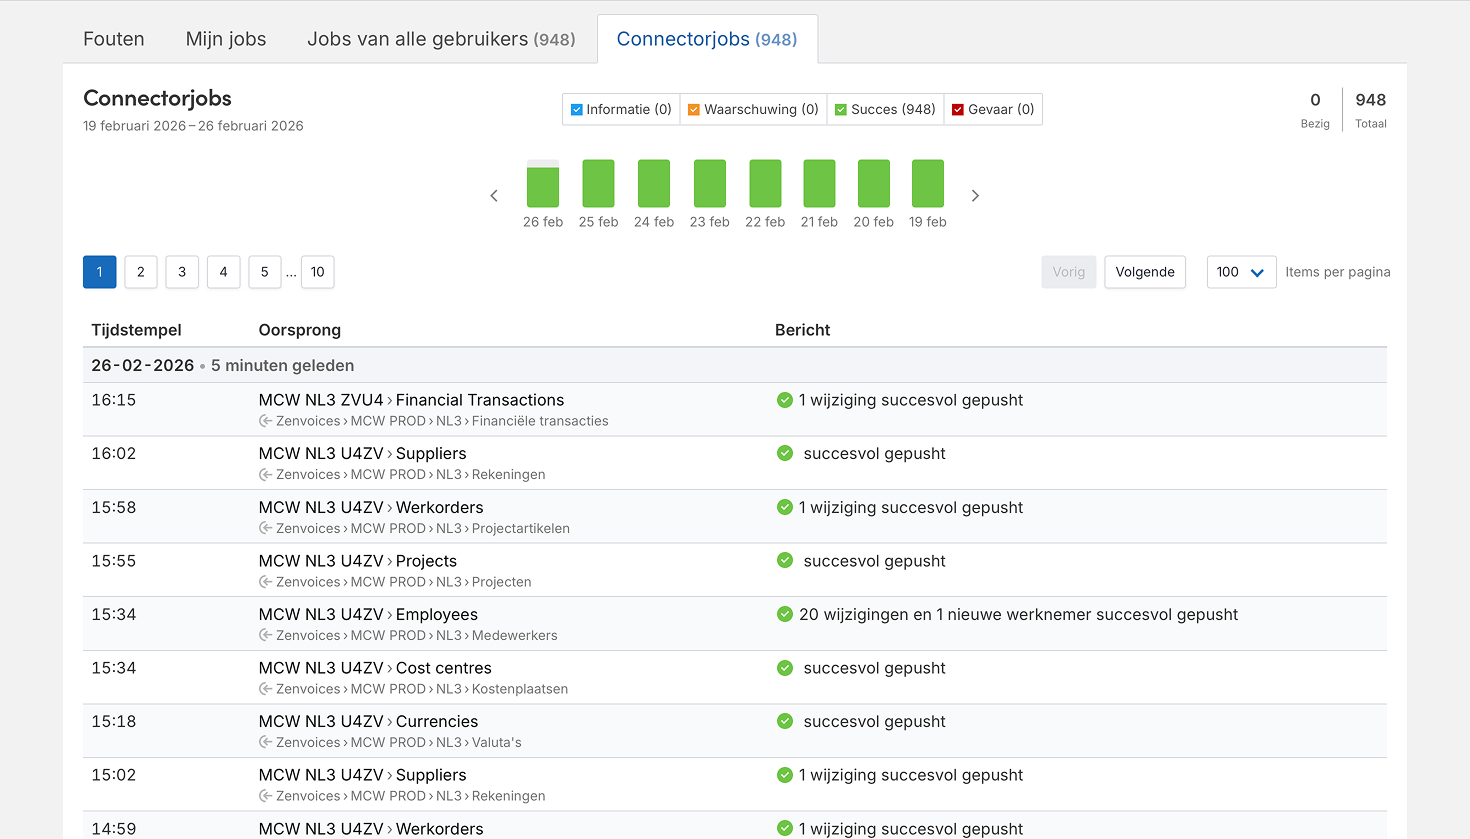This screenshot has height=839, width=1470.
Task: Jump to page 10 in the pagination
Action: (317, 271)
